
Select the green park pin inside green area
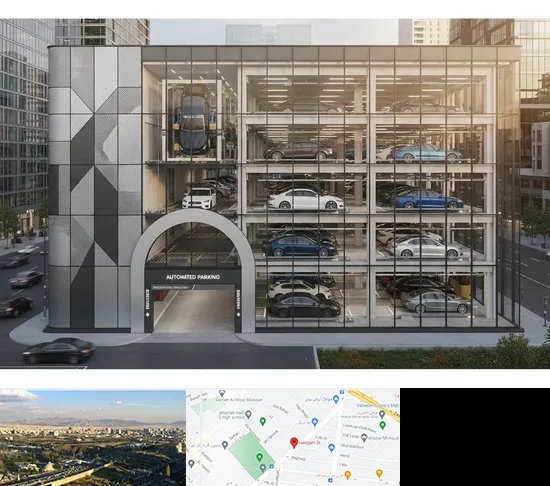point(259,457)
